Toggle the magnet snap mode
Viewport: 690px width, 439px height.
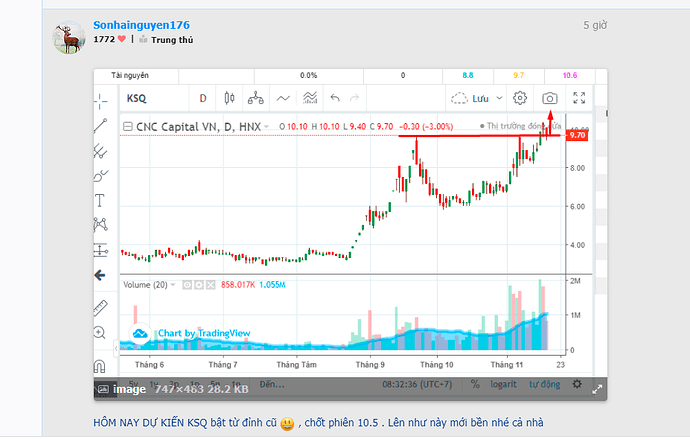point(99,366)
